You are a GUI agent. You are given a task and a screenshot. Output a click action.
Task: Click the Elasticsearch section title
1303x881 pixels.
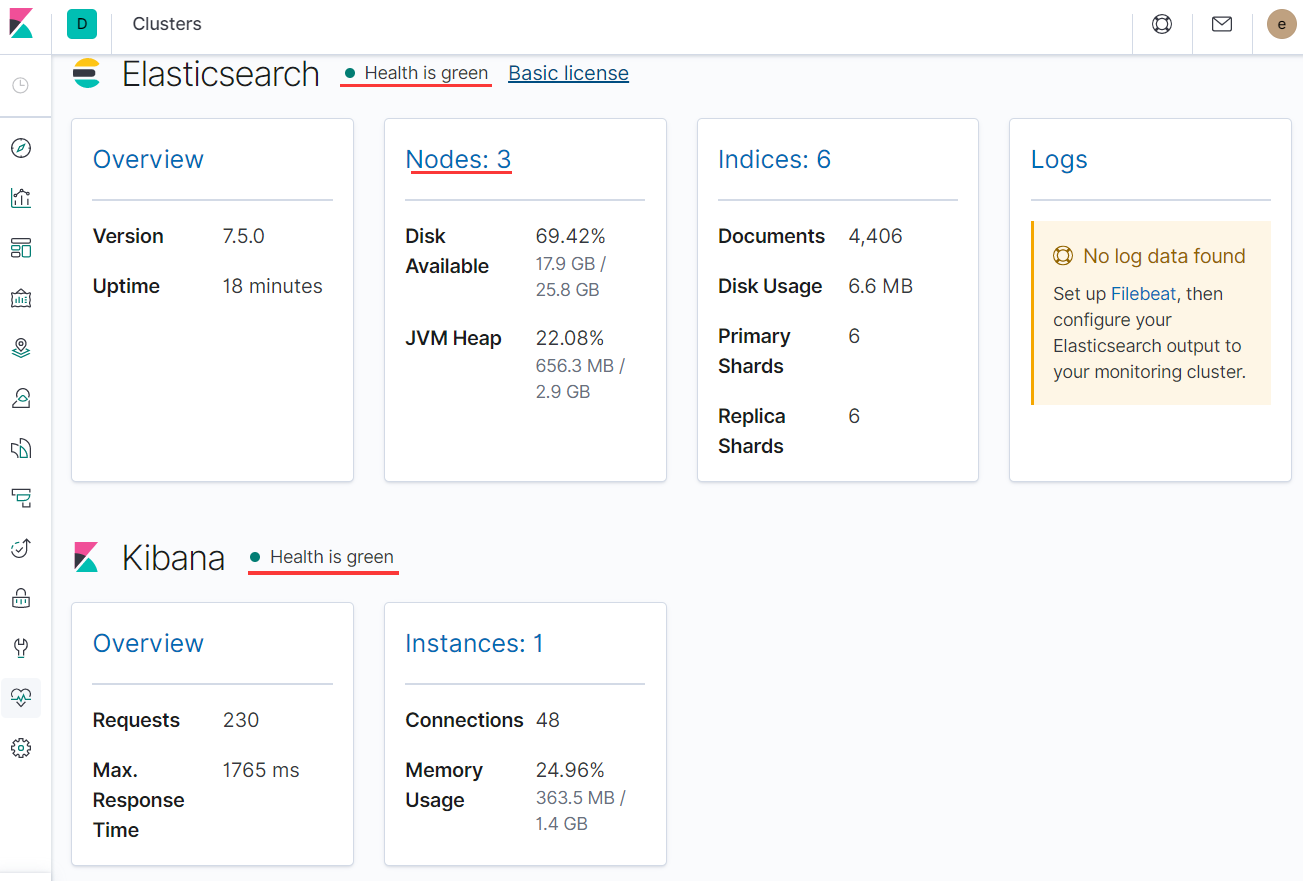(221, 74)
